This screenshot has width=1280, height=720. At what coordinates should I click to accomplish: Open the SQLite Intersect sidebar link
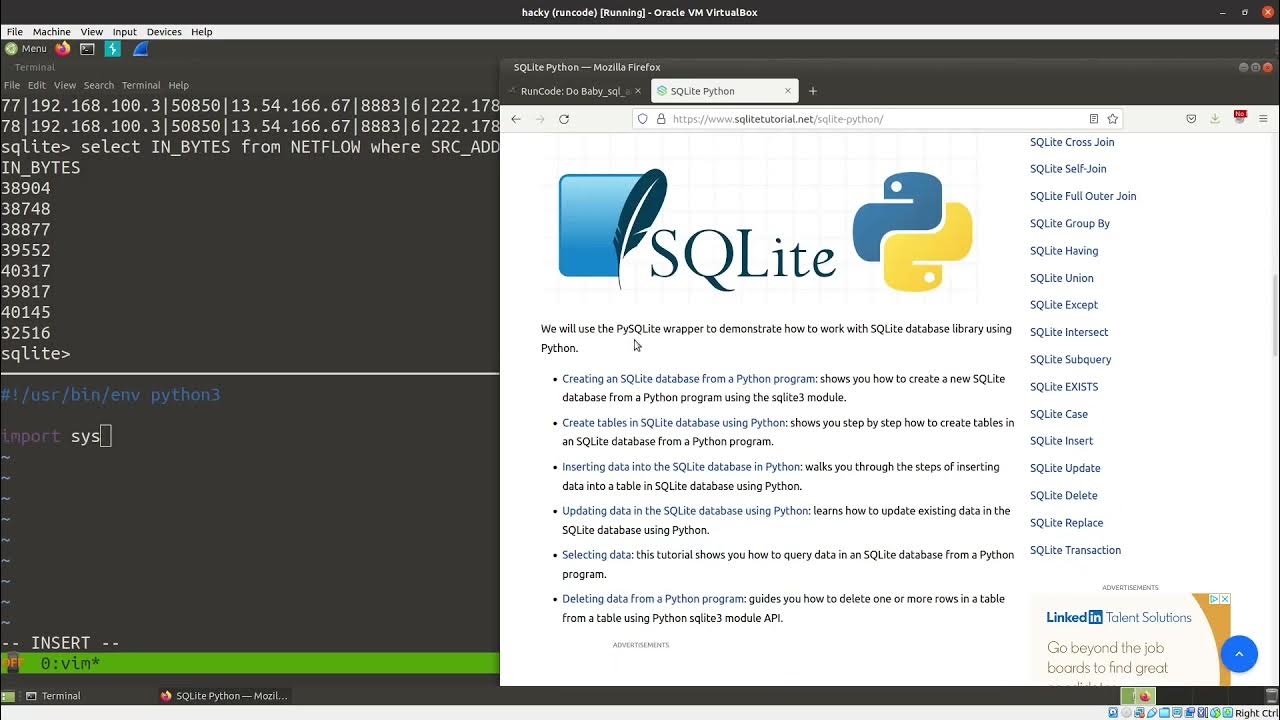[1069, 332]
